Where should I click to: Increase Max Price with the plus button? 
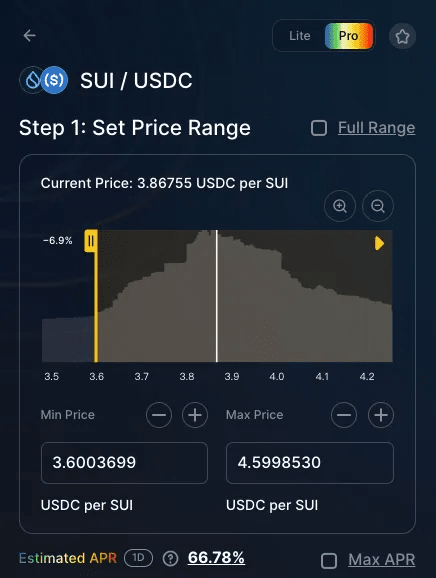pos(381,415)
